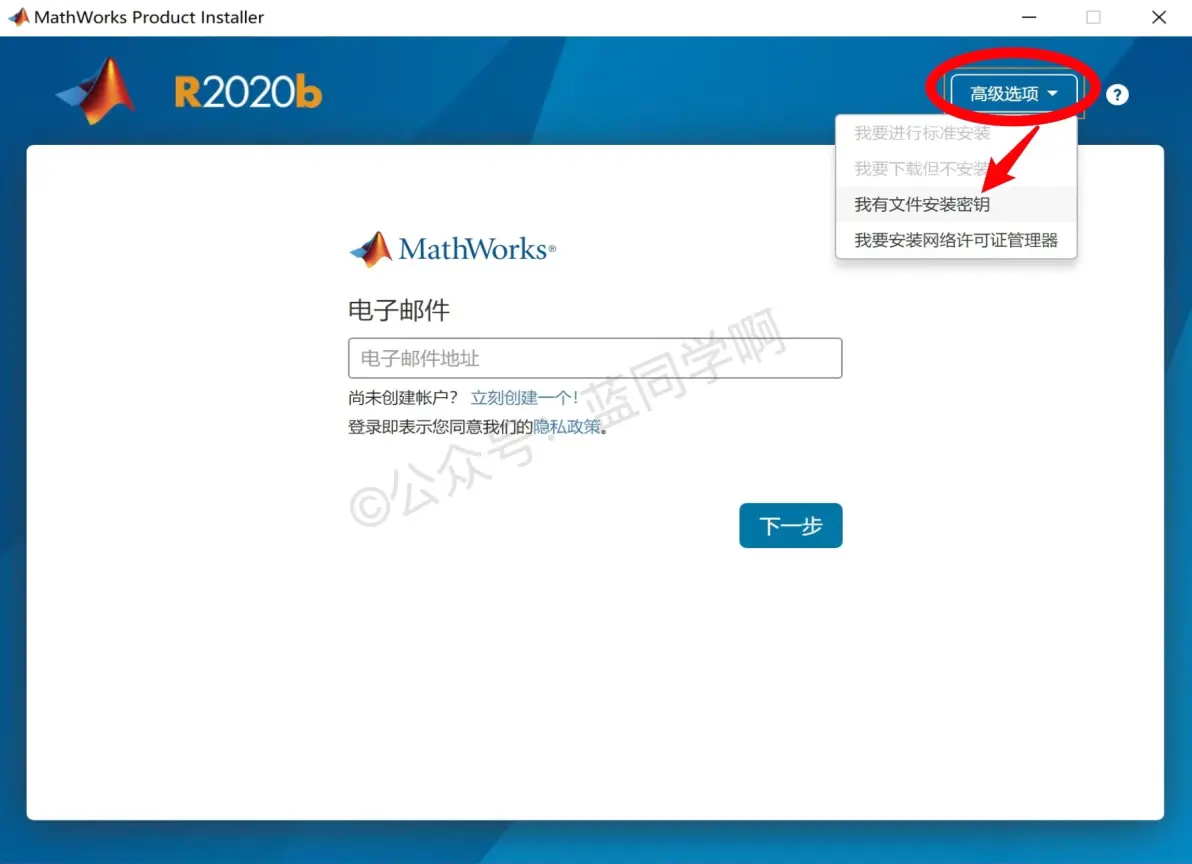Close the MathWorks Product Installer window
The image size is (1192, 864).
click(1159, 17)
